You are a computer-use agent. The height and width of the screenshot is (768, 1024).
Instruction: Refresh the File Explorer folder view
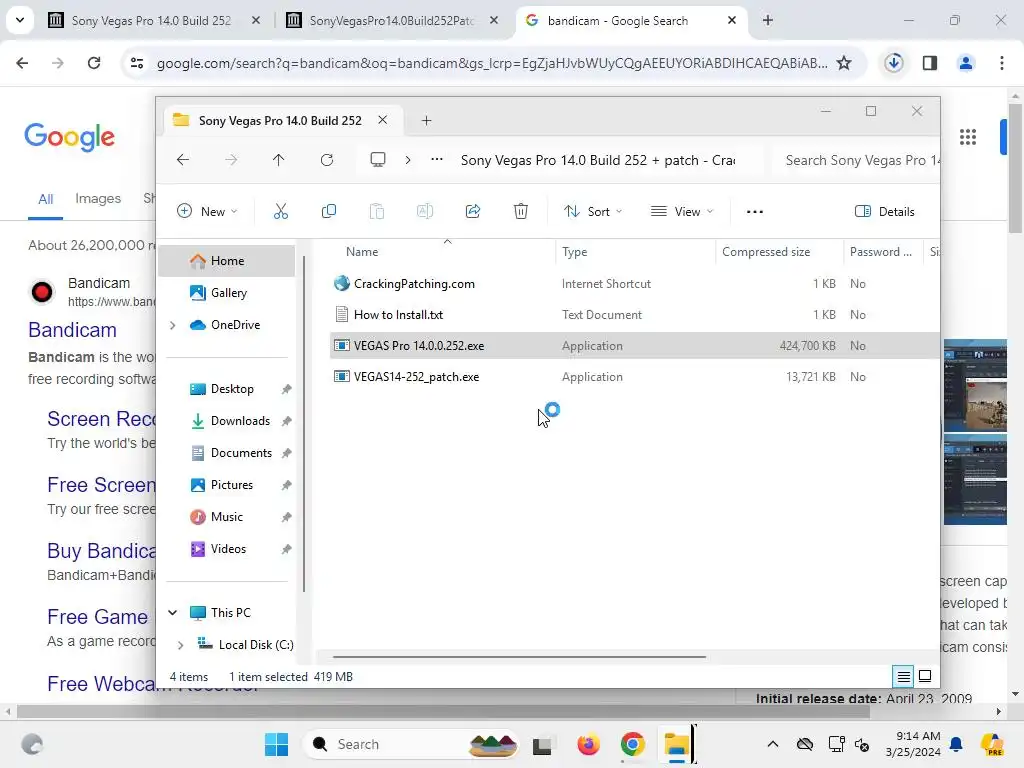327,160
